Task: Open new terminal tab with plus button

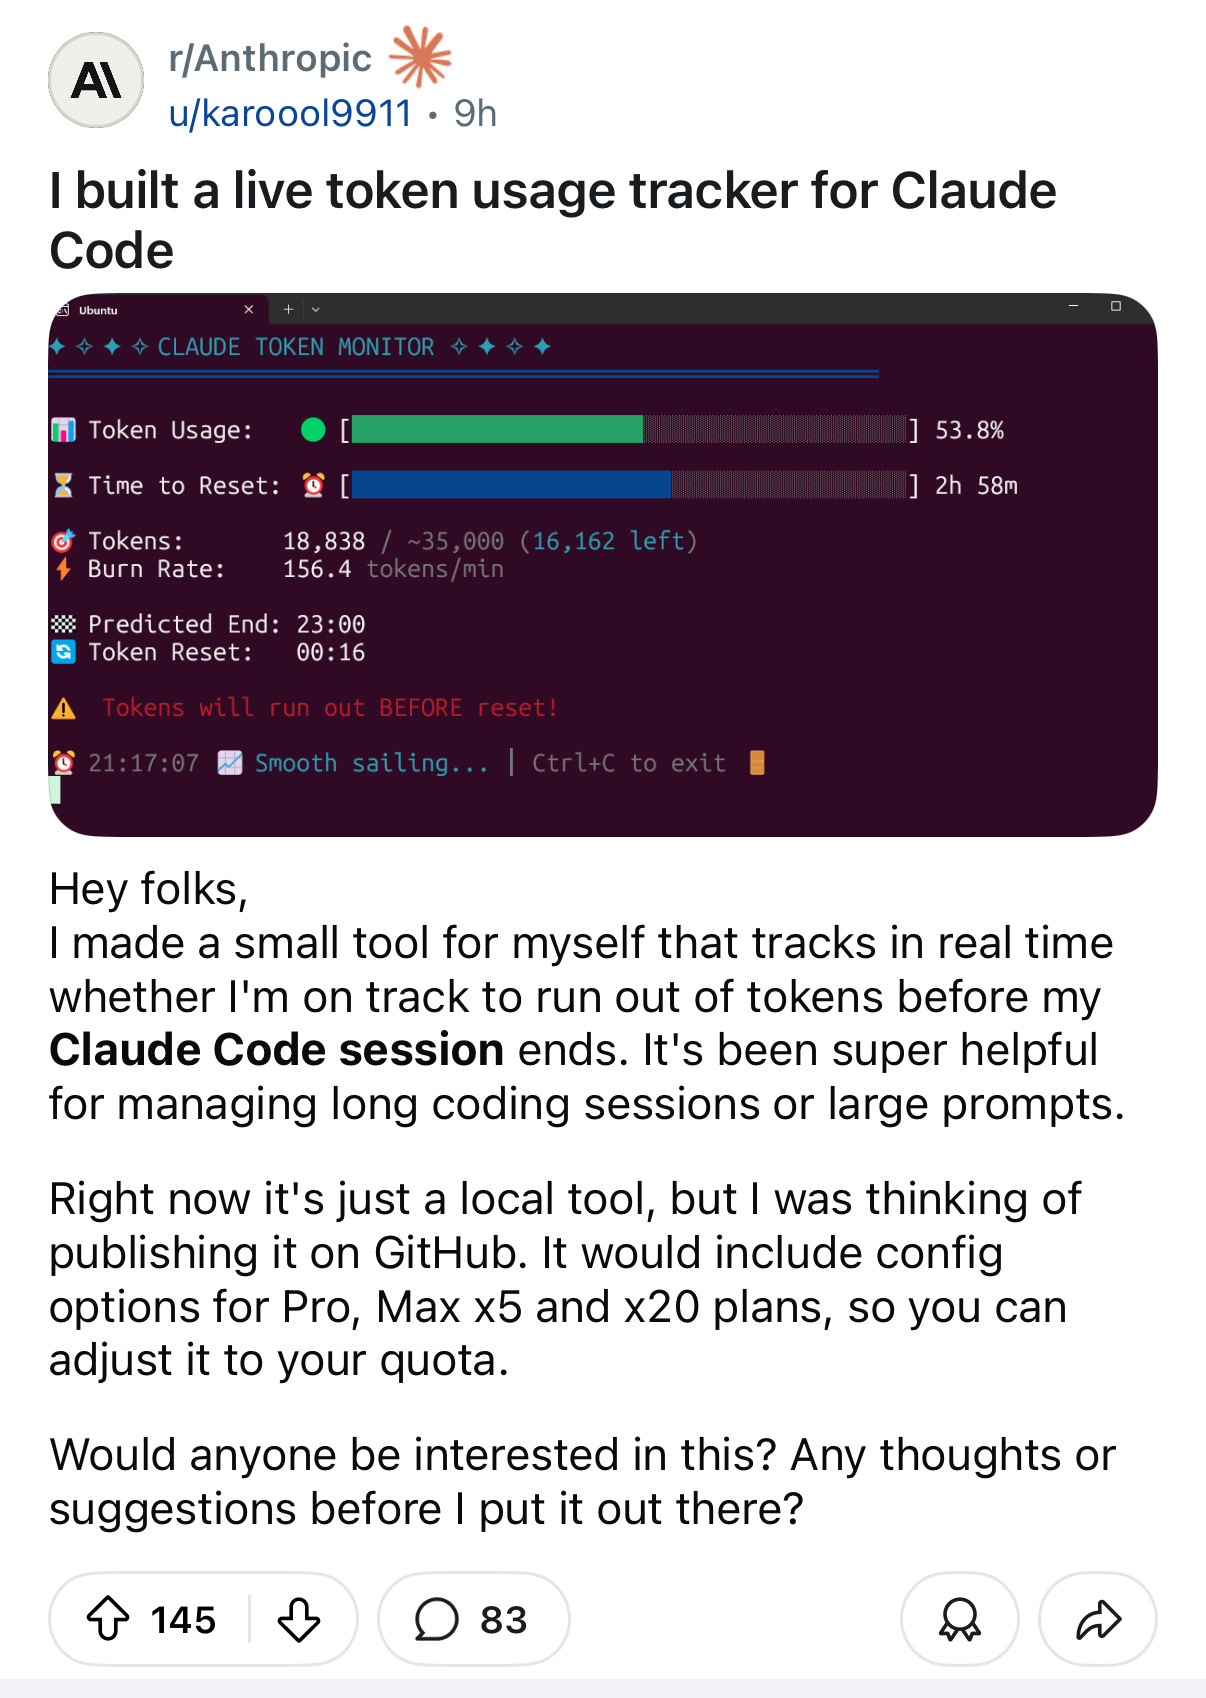Action: click(x=288, y=309)
